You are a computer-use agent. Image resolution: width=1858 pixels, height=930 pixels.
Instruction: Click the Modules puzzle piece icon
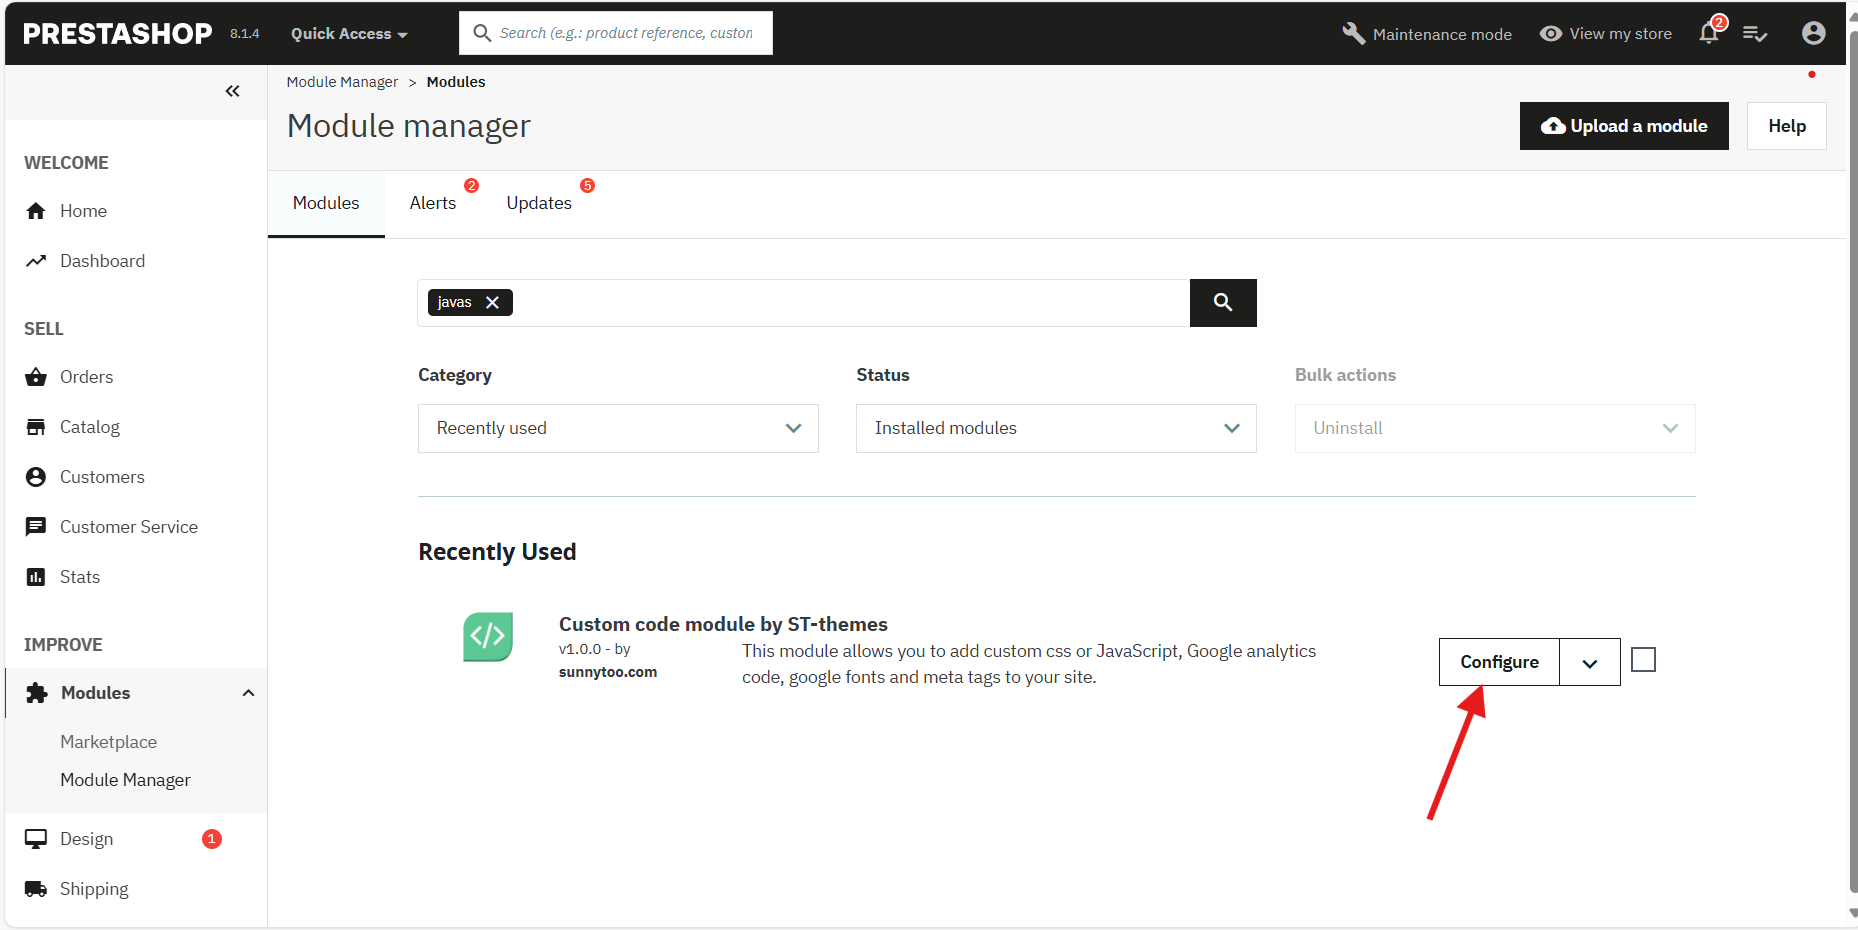click(37, 693)
